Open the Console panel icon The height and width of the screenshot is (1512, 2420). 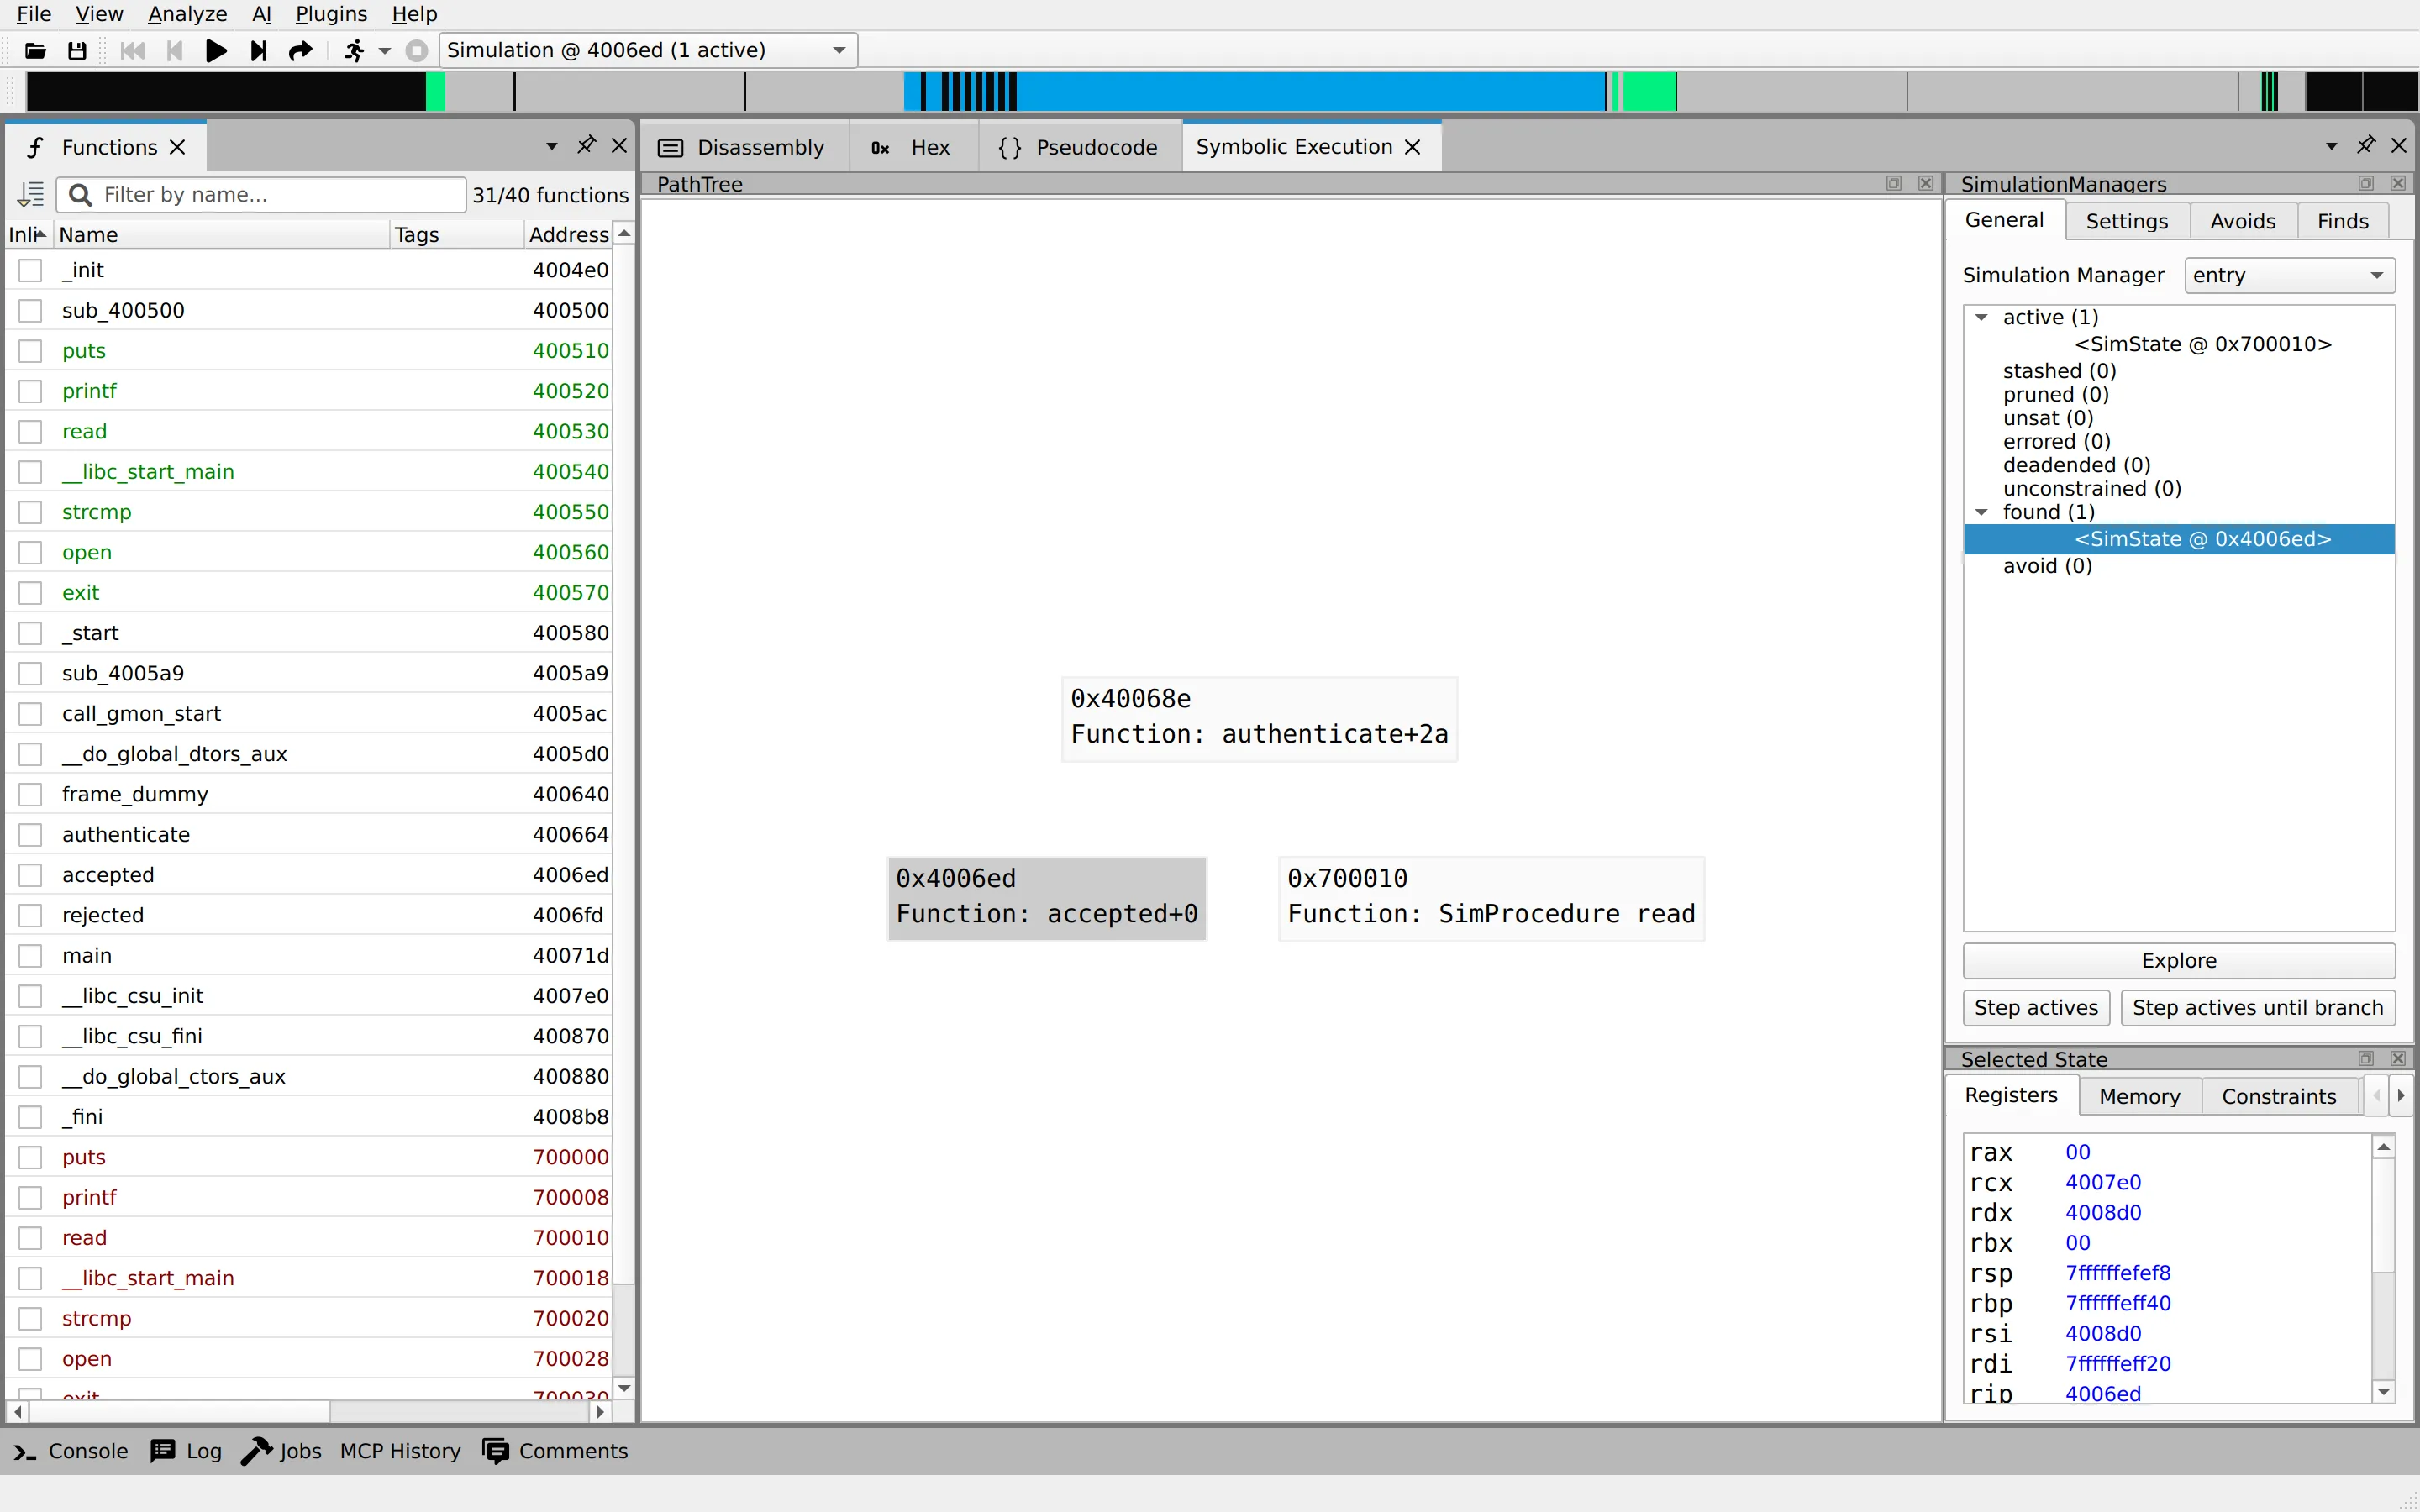pos(25,1451)
